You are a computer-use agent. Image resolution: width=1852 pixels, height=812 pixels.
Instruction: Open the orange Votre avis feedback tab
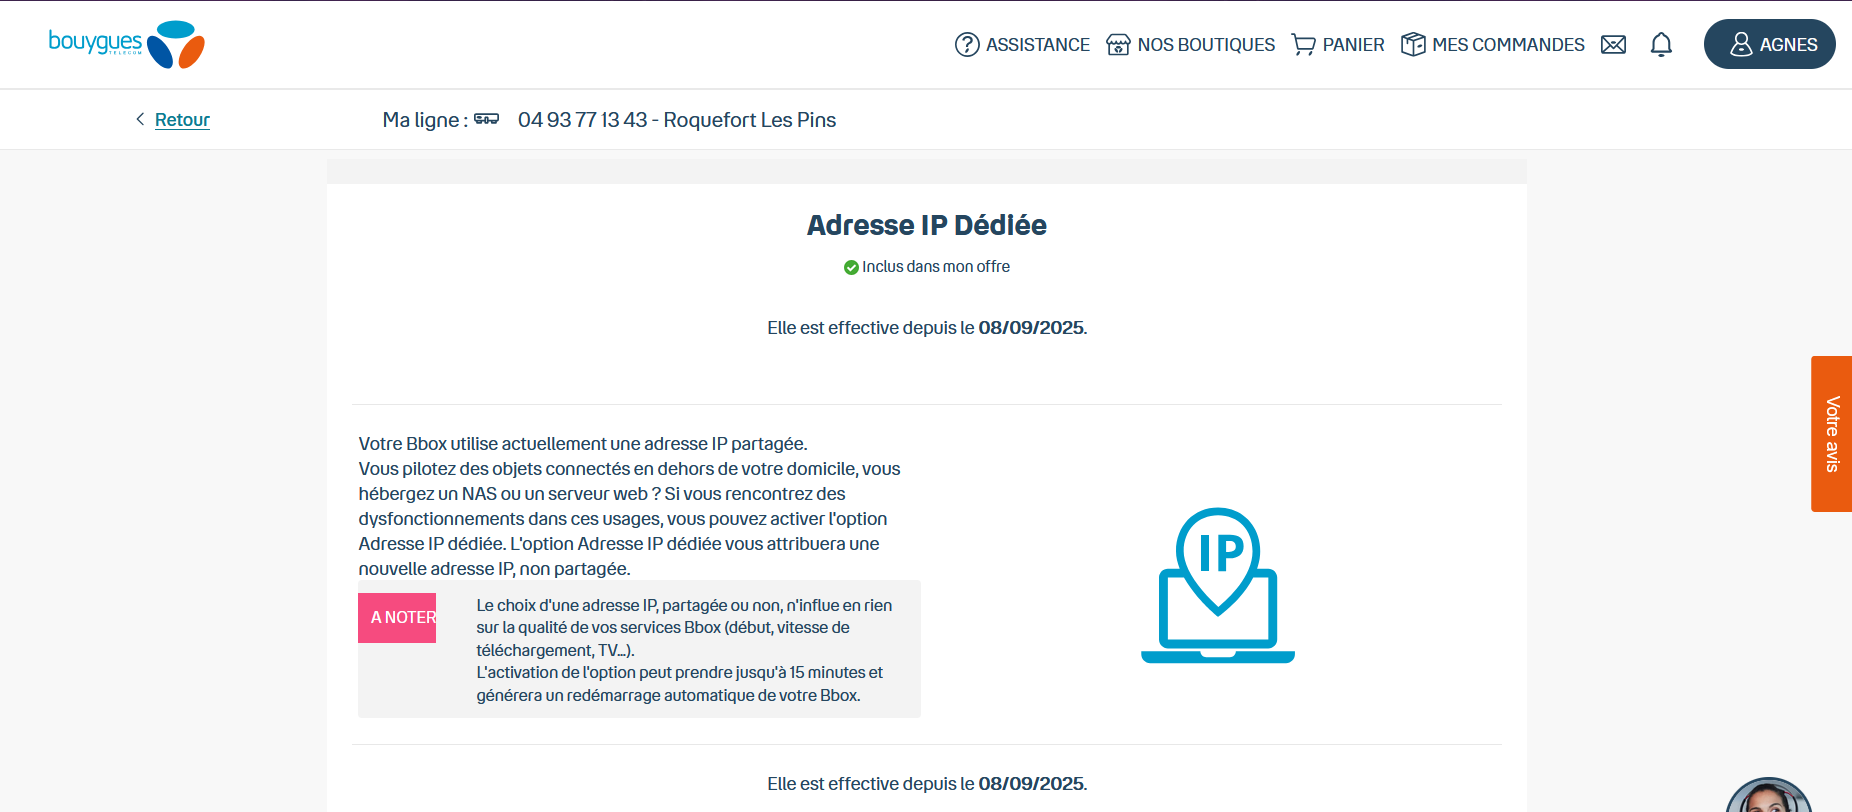pyautogui.click(x=1831, y=434)
